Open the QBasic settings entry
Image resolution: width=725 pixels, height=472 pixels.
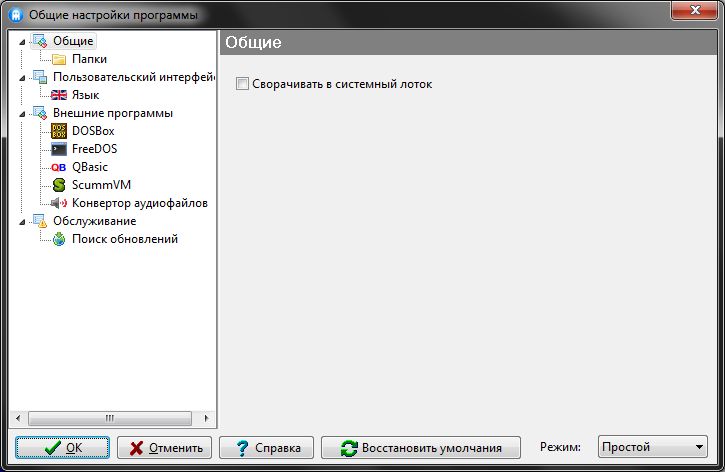90,167
